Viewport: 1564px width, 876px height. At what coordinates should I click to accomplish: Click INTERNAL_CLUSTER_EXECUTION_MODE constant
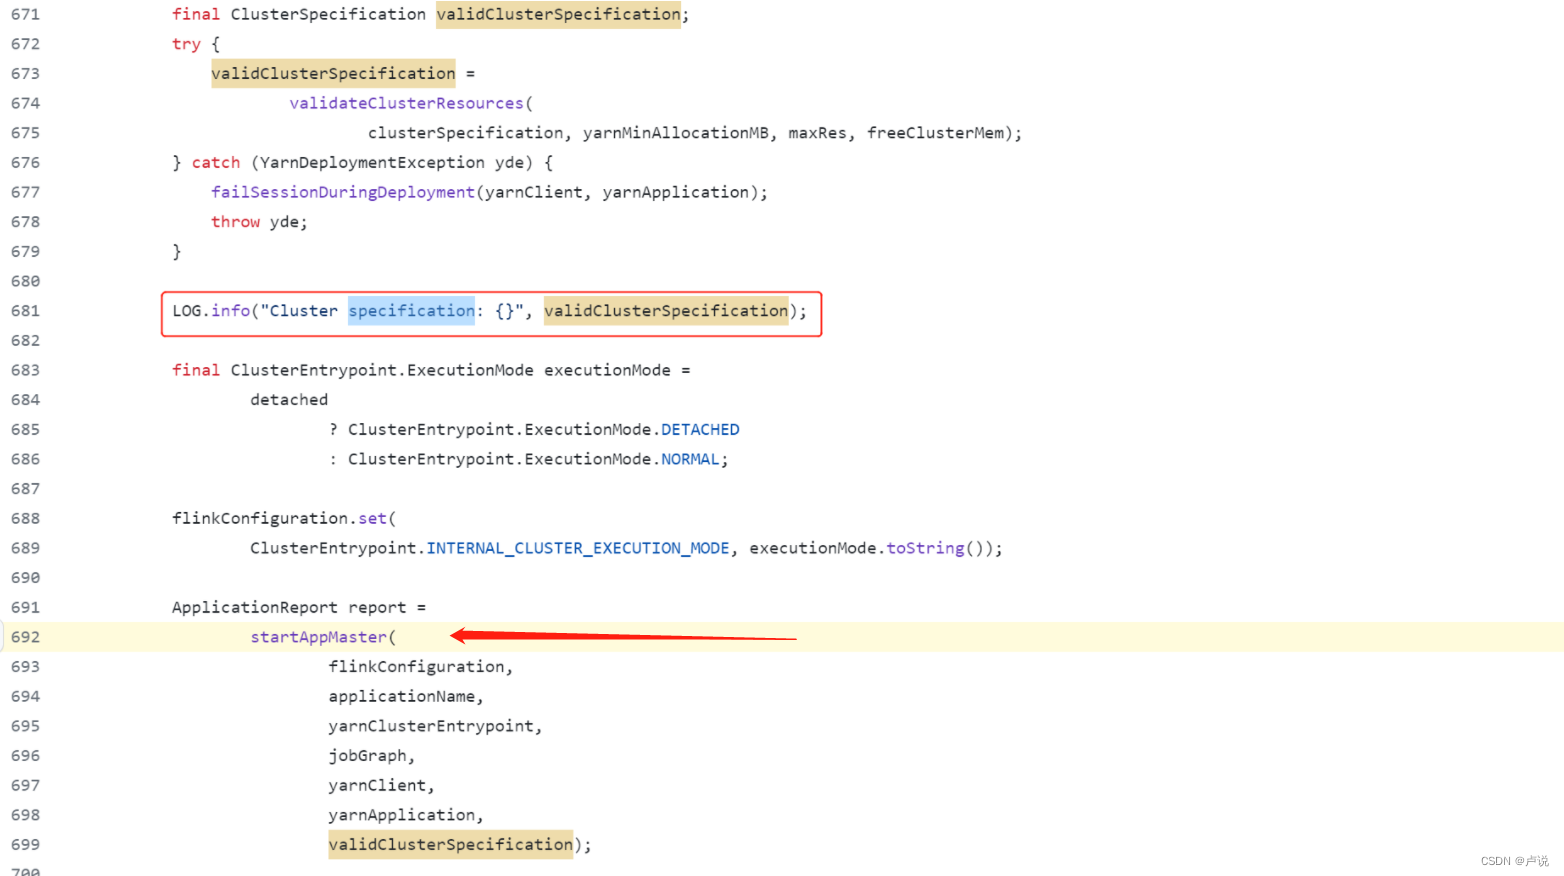coord(578,548)
